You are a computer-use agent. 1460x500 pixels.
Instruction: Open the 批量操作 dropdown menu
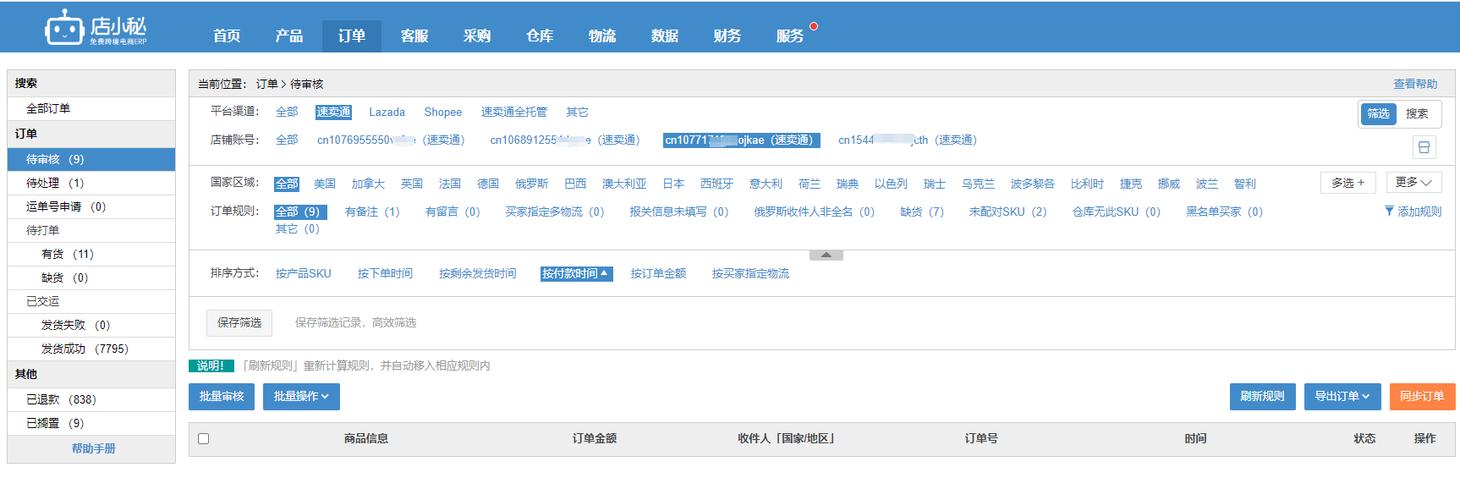point(301,396)
